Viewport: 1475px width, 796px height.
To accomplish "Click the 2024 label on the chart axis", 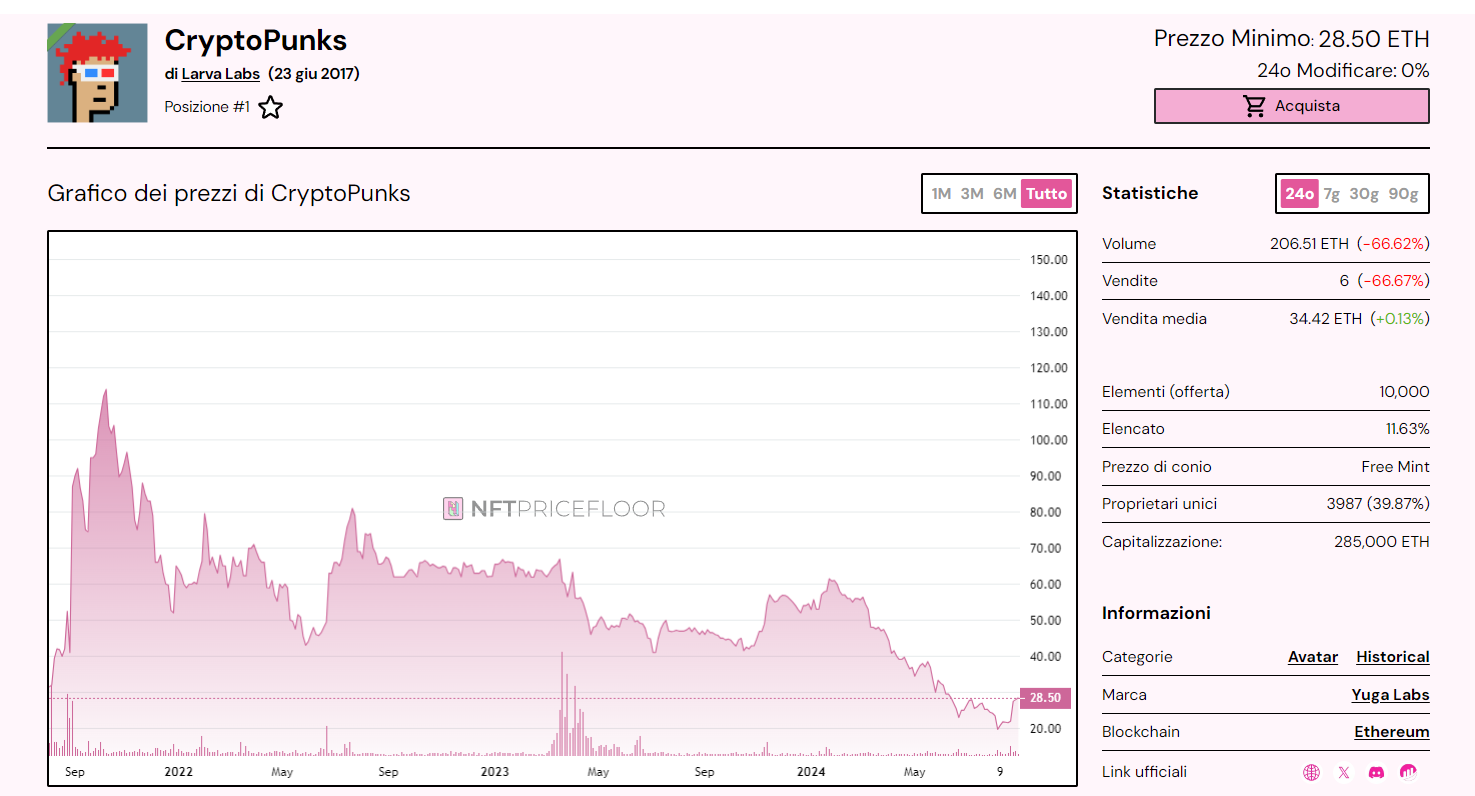I will pyautogui.click(x=811, y=772).
